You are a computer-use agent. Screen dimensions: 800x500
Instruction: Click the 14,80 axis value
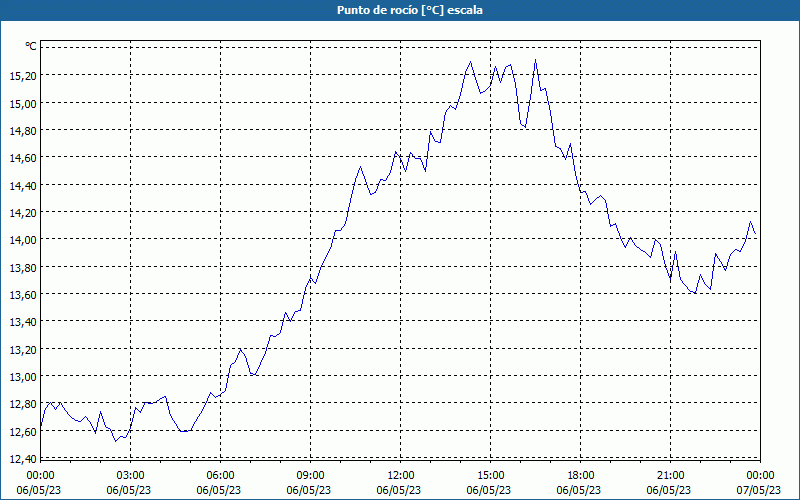23,131
